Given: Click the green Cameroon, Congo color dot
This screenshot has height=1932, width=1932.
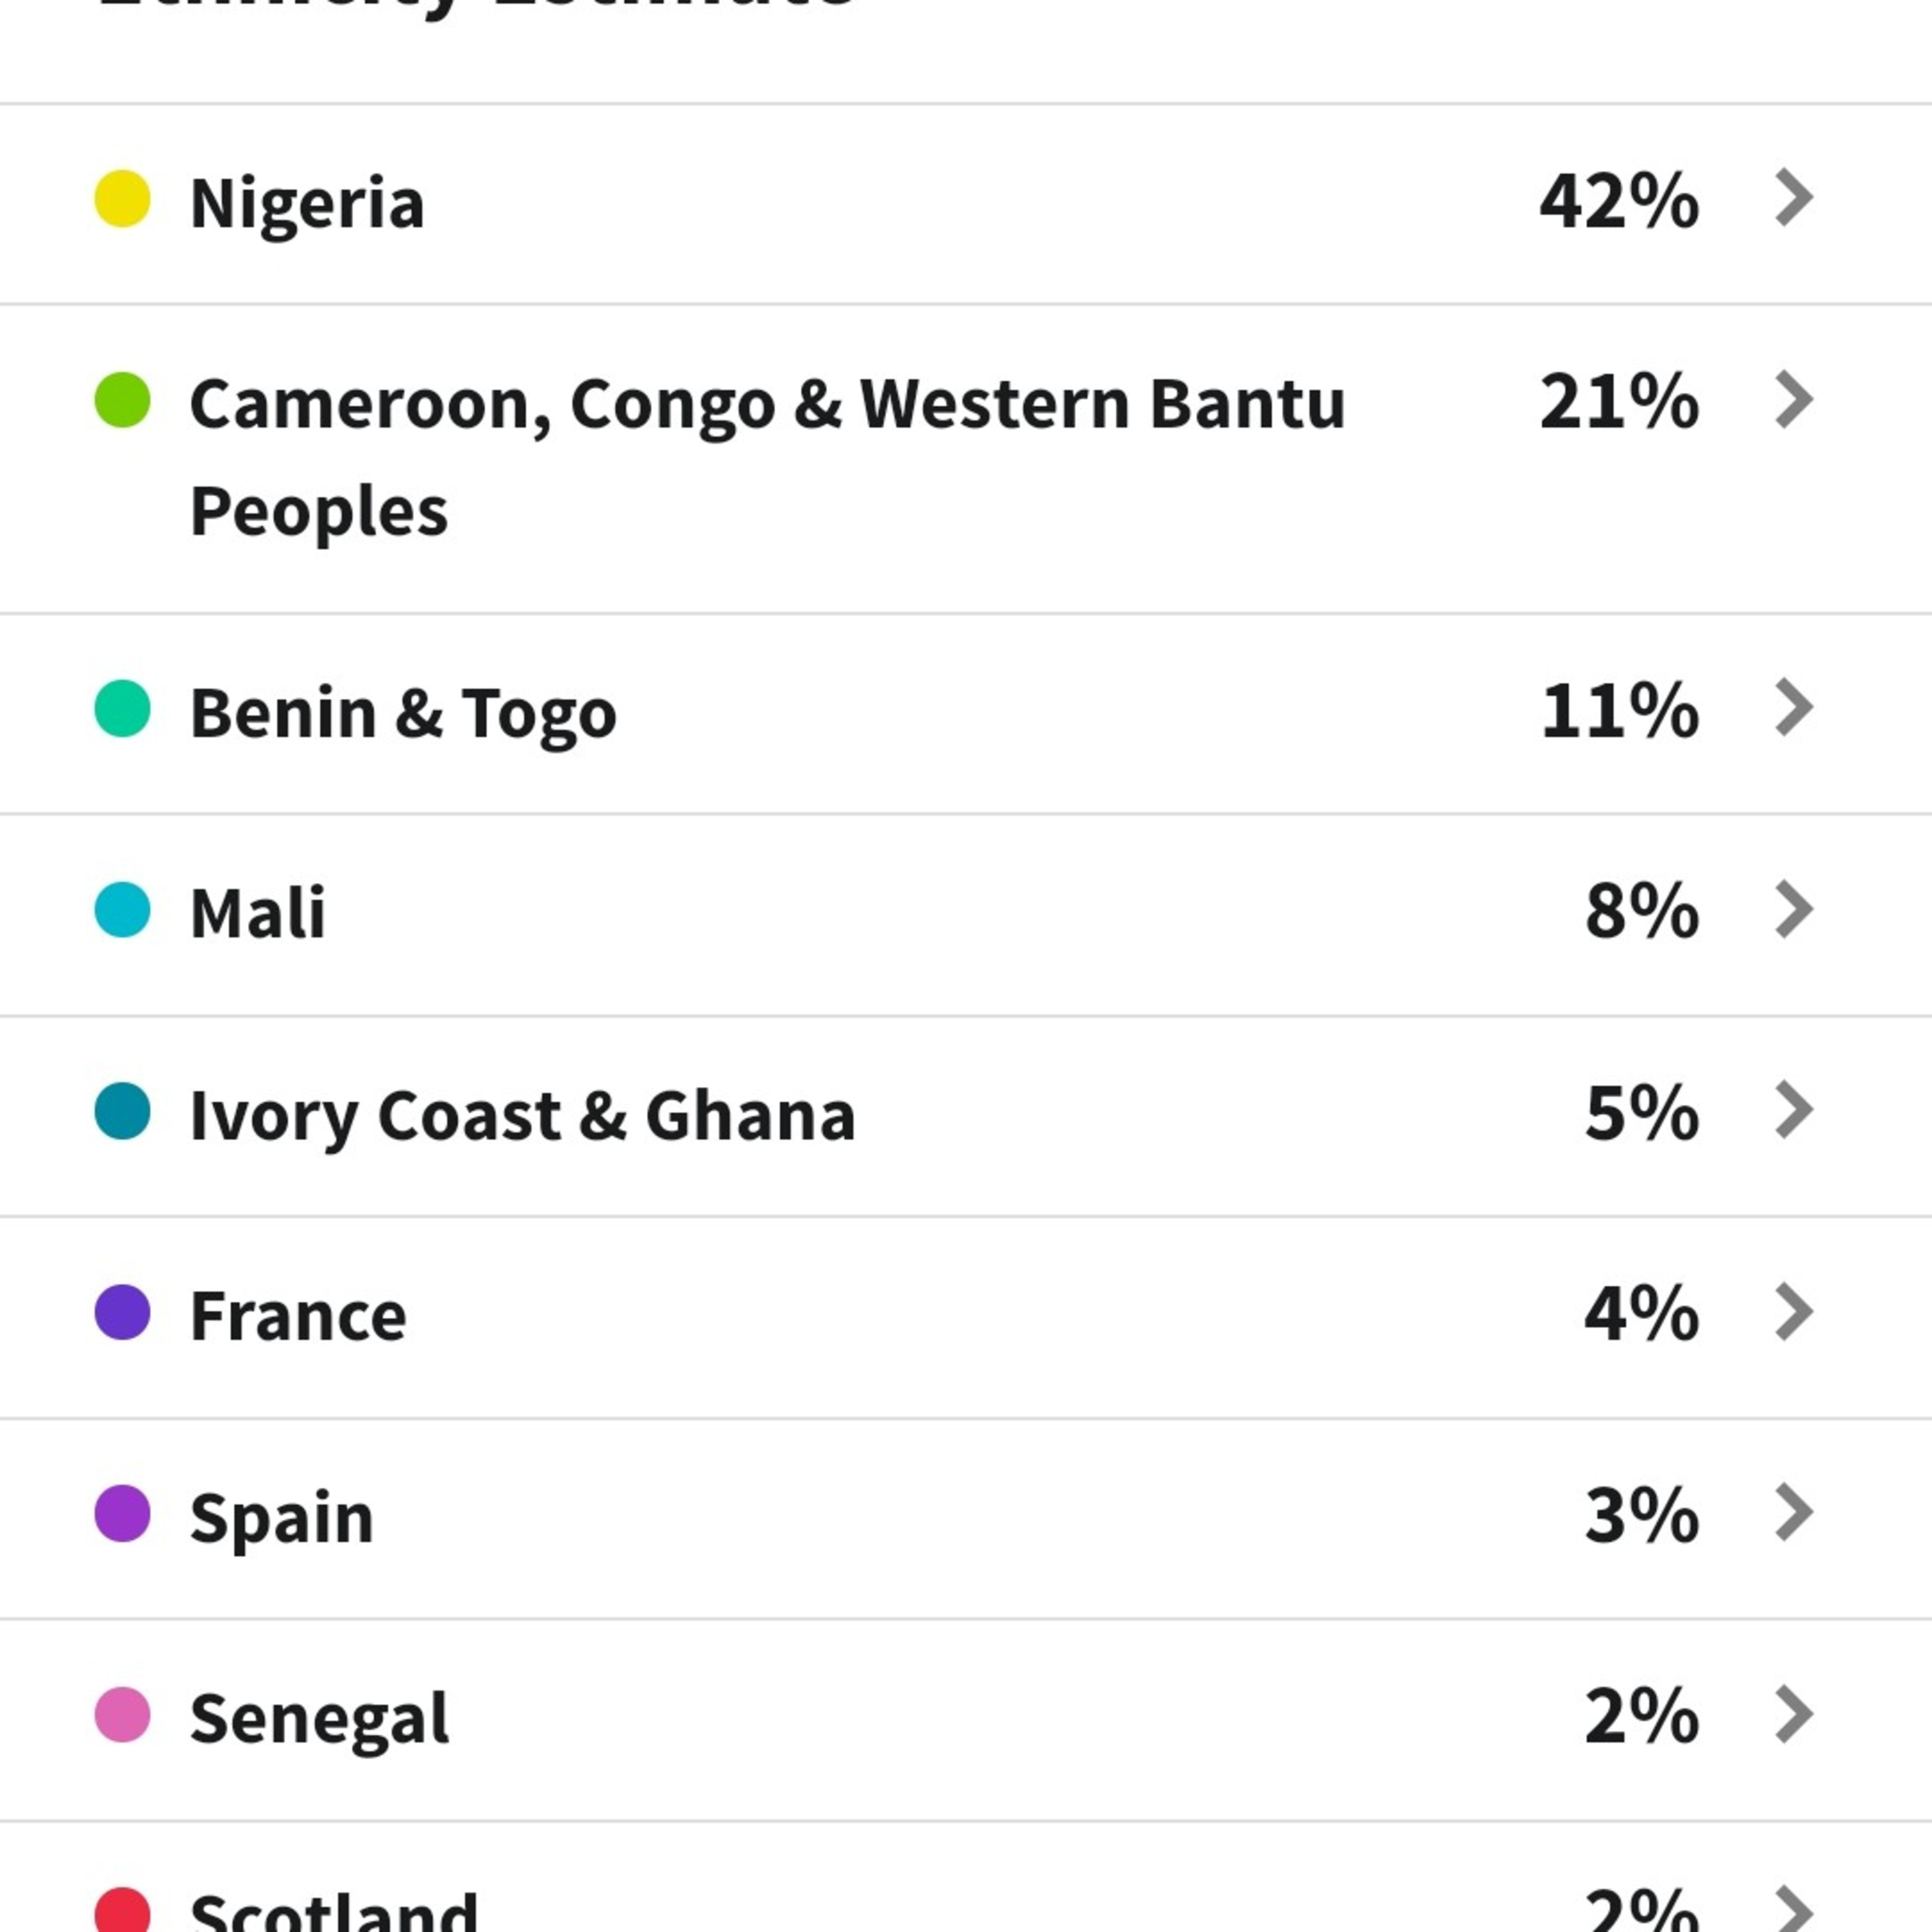Looking at the screenshot, I should pyautogui.click(x=122, y=400).
